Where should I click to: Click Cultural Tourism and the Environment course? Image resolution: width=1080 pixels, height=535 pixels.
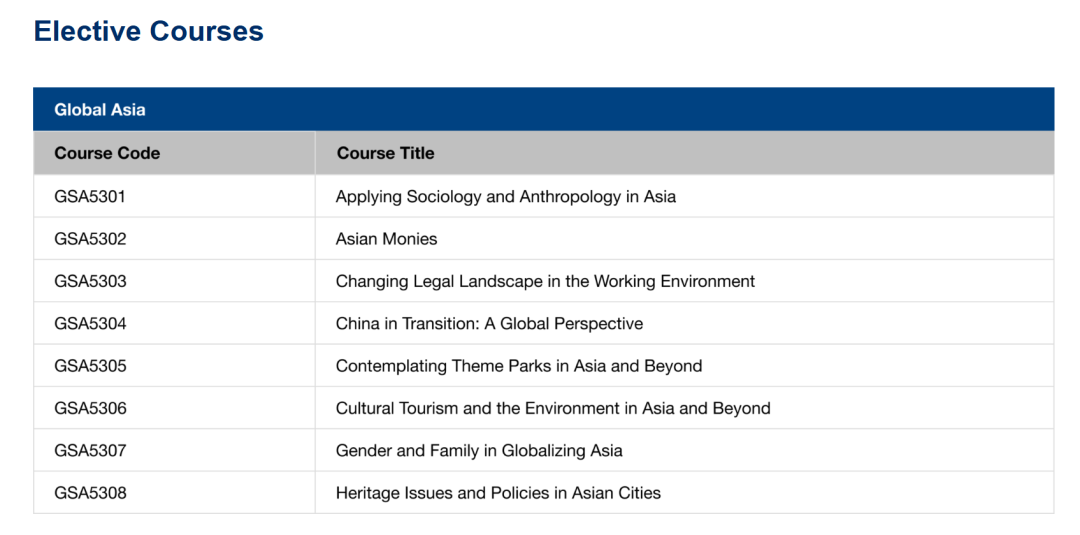click(553, 408)
